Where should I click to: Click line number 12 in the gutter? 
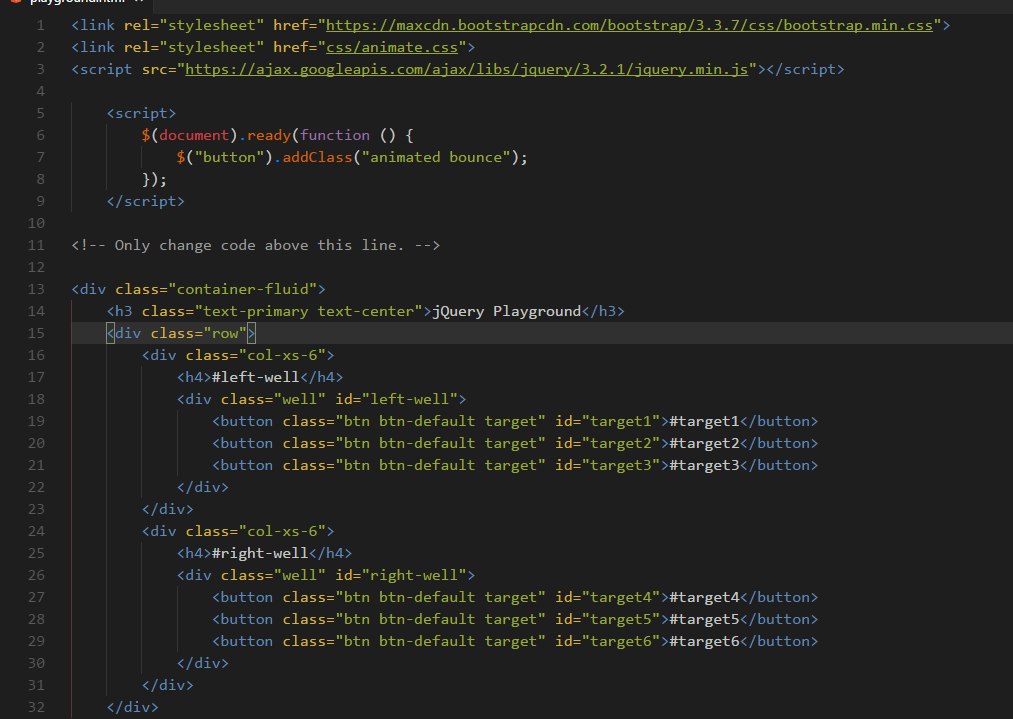36,267
